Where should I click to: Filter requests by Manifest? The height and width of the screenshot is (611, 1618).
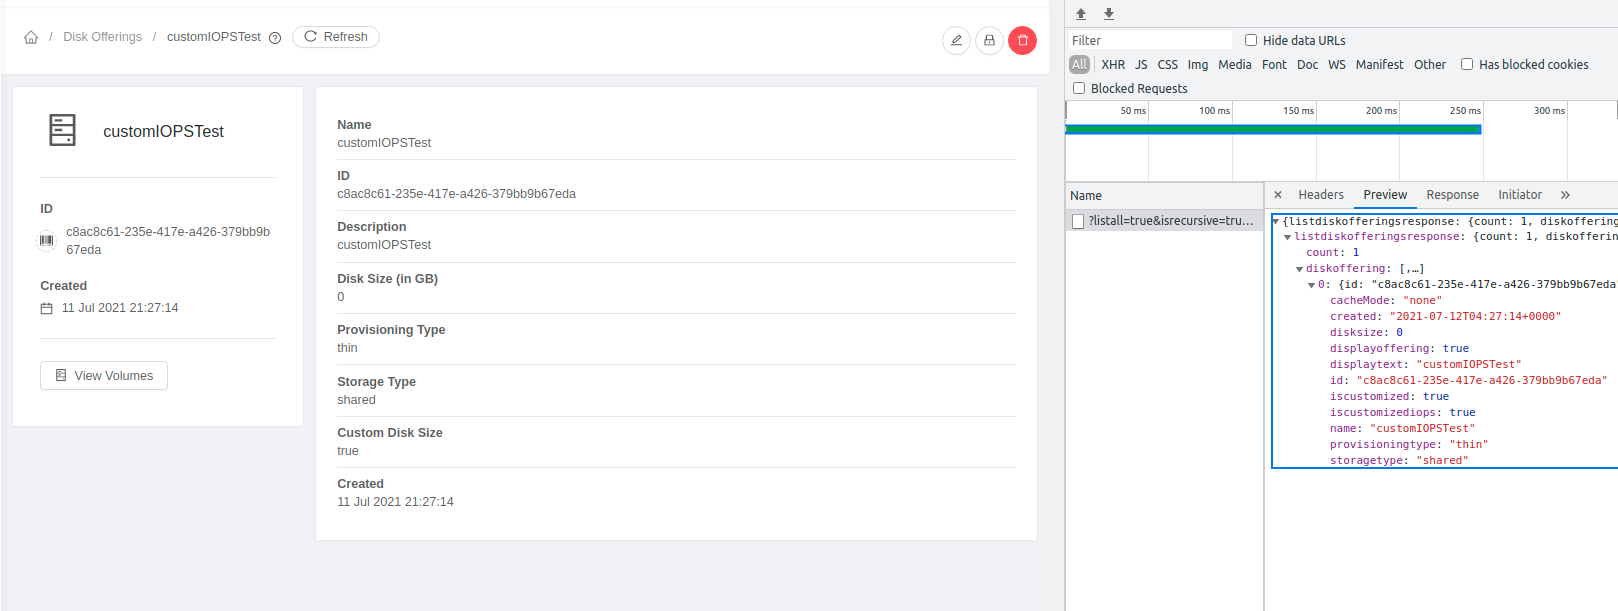[1380, 64]
